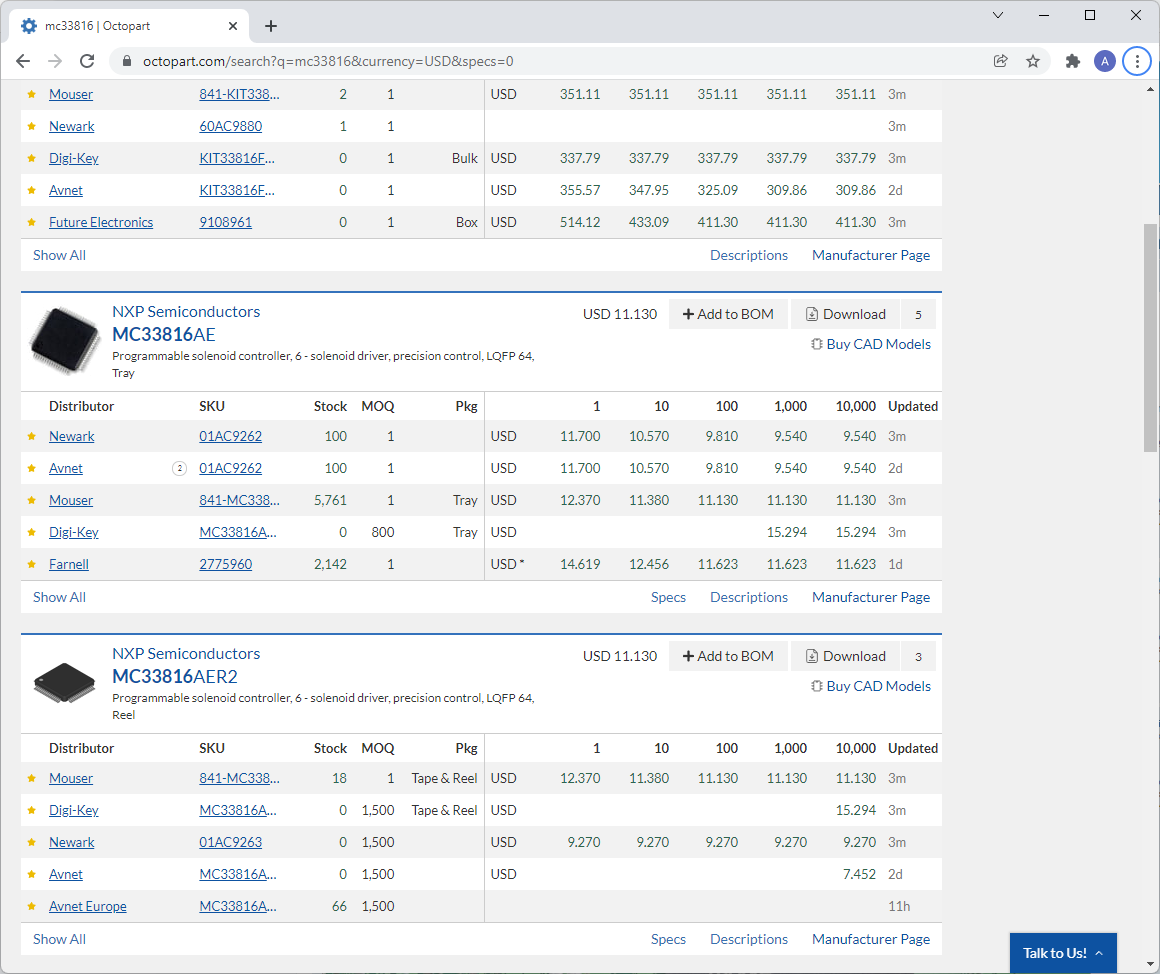Screen dimensions: 1160x974
Task: Star the Mouser distributor row for MC33816AE
Action: tap(31, 500)
